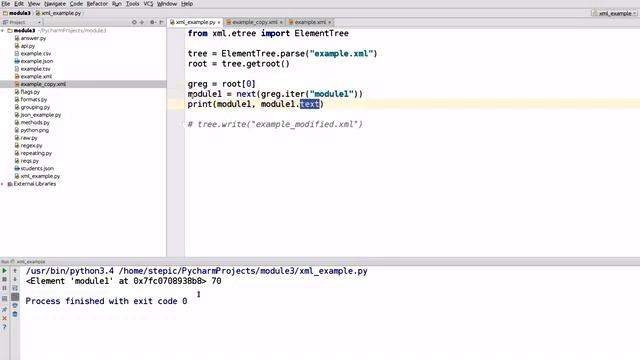Open the Help menu
The width and height of the screenshot is (640, 360).
pyautogui.click(x=187, y=4)
